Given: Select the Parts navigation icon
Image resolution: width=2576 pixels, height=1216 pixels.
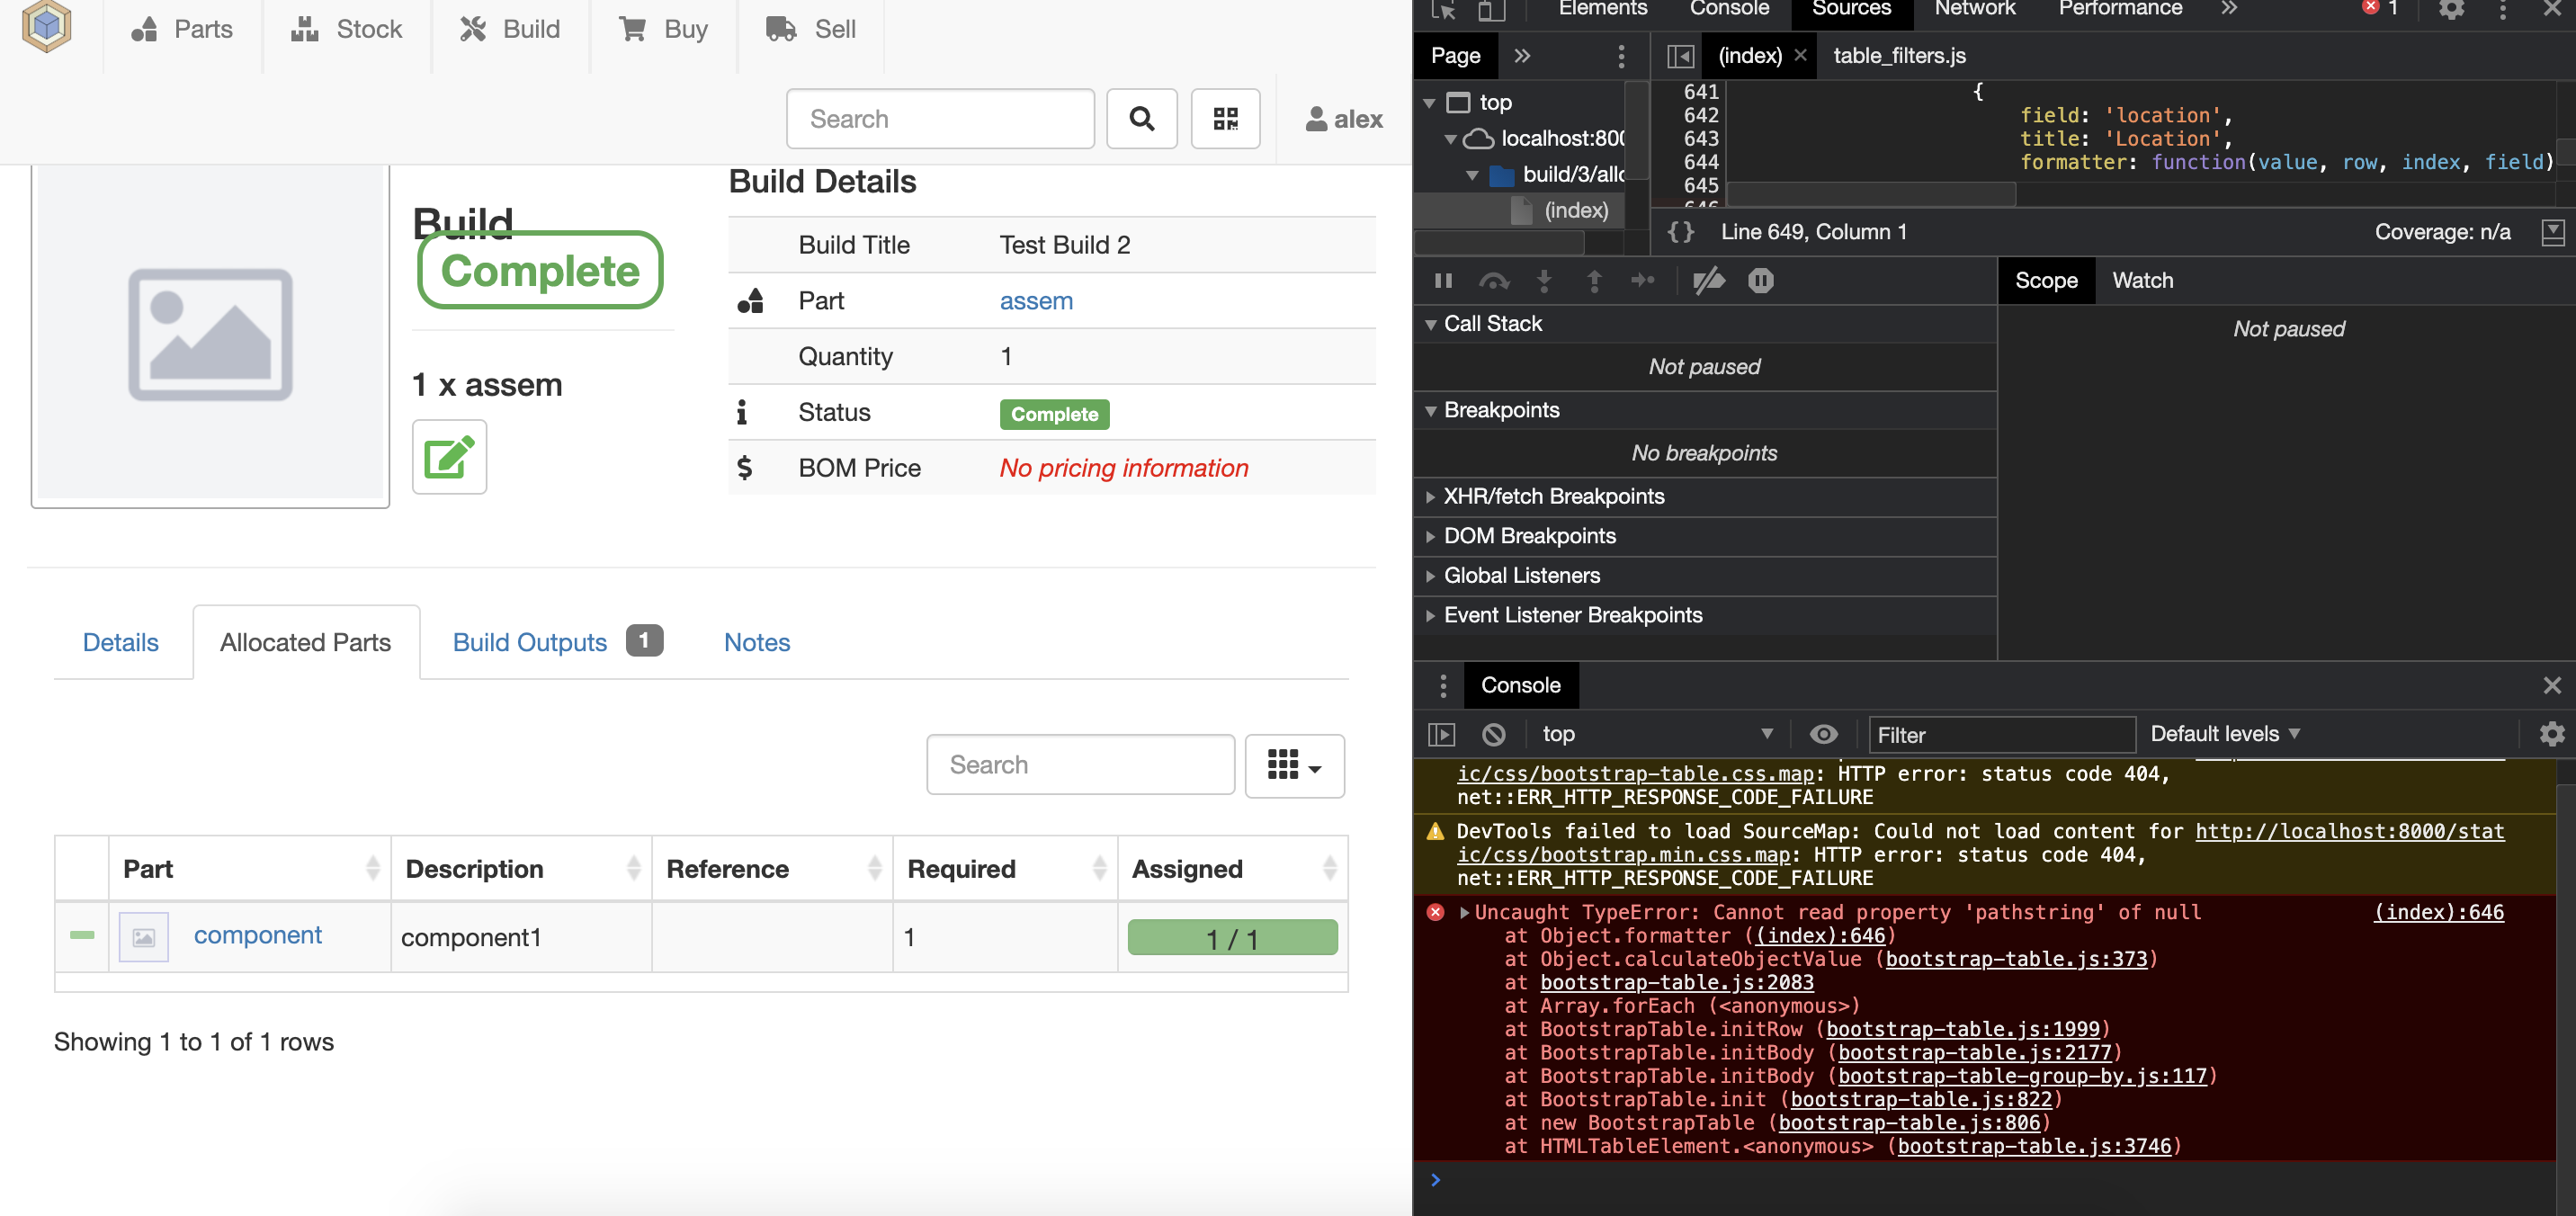Looking at the screenshot, I should click(x=146, y=29).
